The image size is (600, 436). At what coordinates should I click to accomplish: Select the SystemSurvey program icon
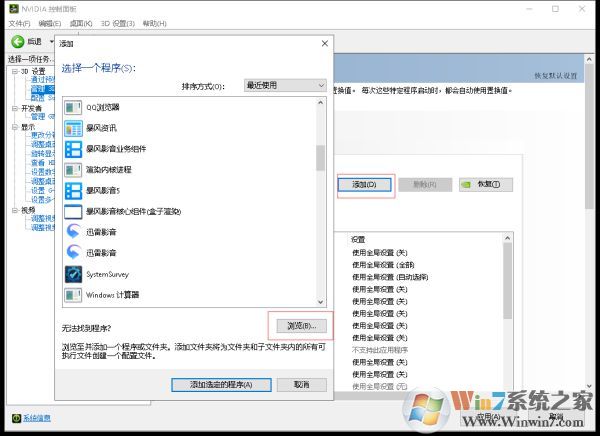pos(73,274)
